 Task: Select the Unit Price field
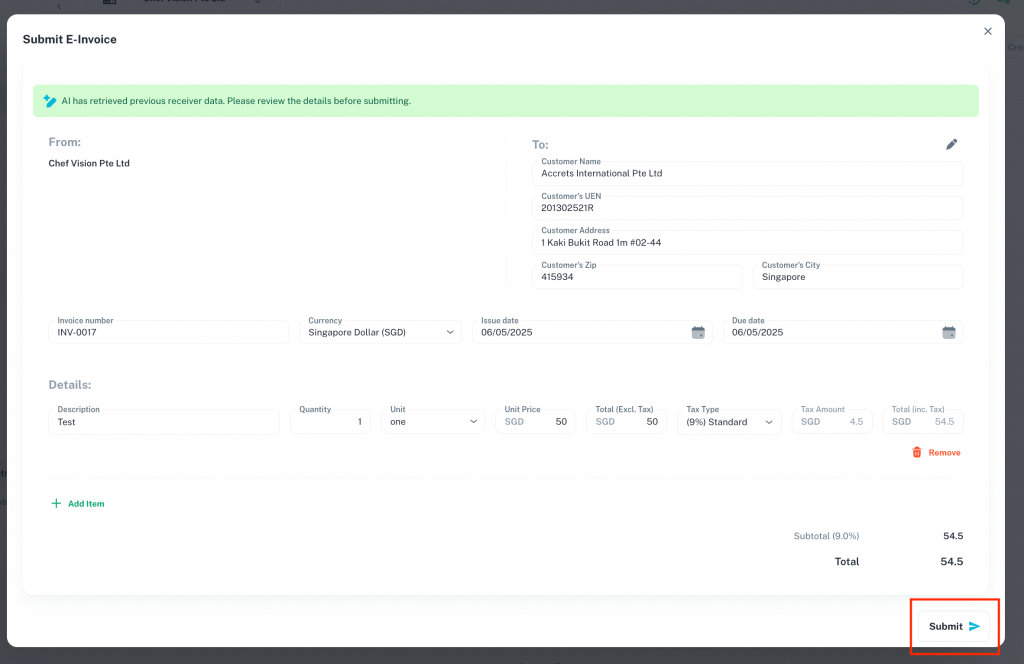[x=536, y=422]
